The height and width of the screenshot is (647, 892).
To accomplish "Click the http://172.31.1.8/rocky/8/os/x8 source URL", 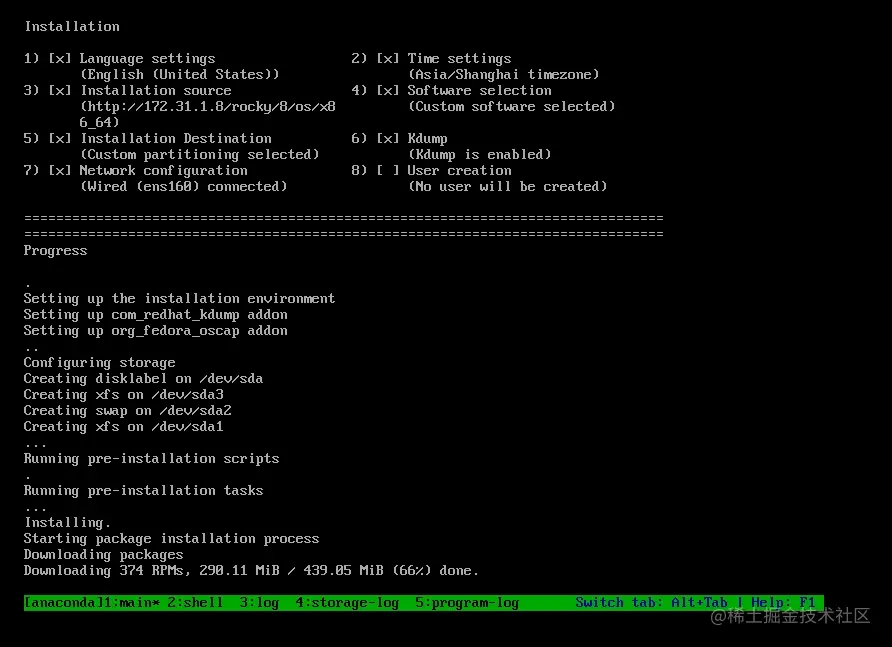I will point(210,106).
